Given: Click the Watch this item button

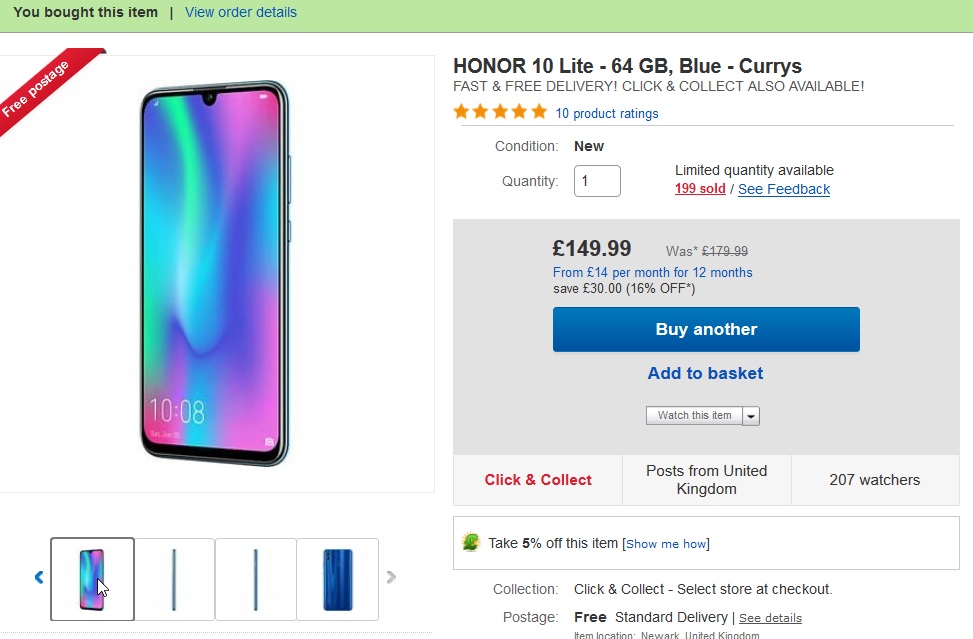Looking at the screenshot, I should [694, 416].
